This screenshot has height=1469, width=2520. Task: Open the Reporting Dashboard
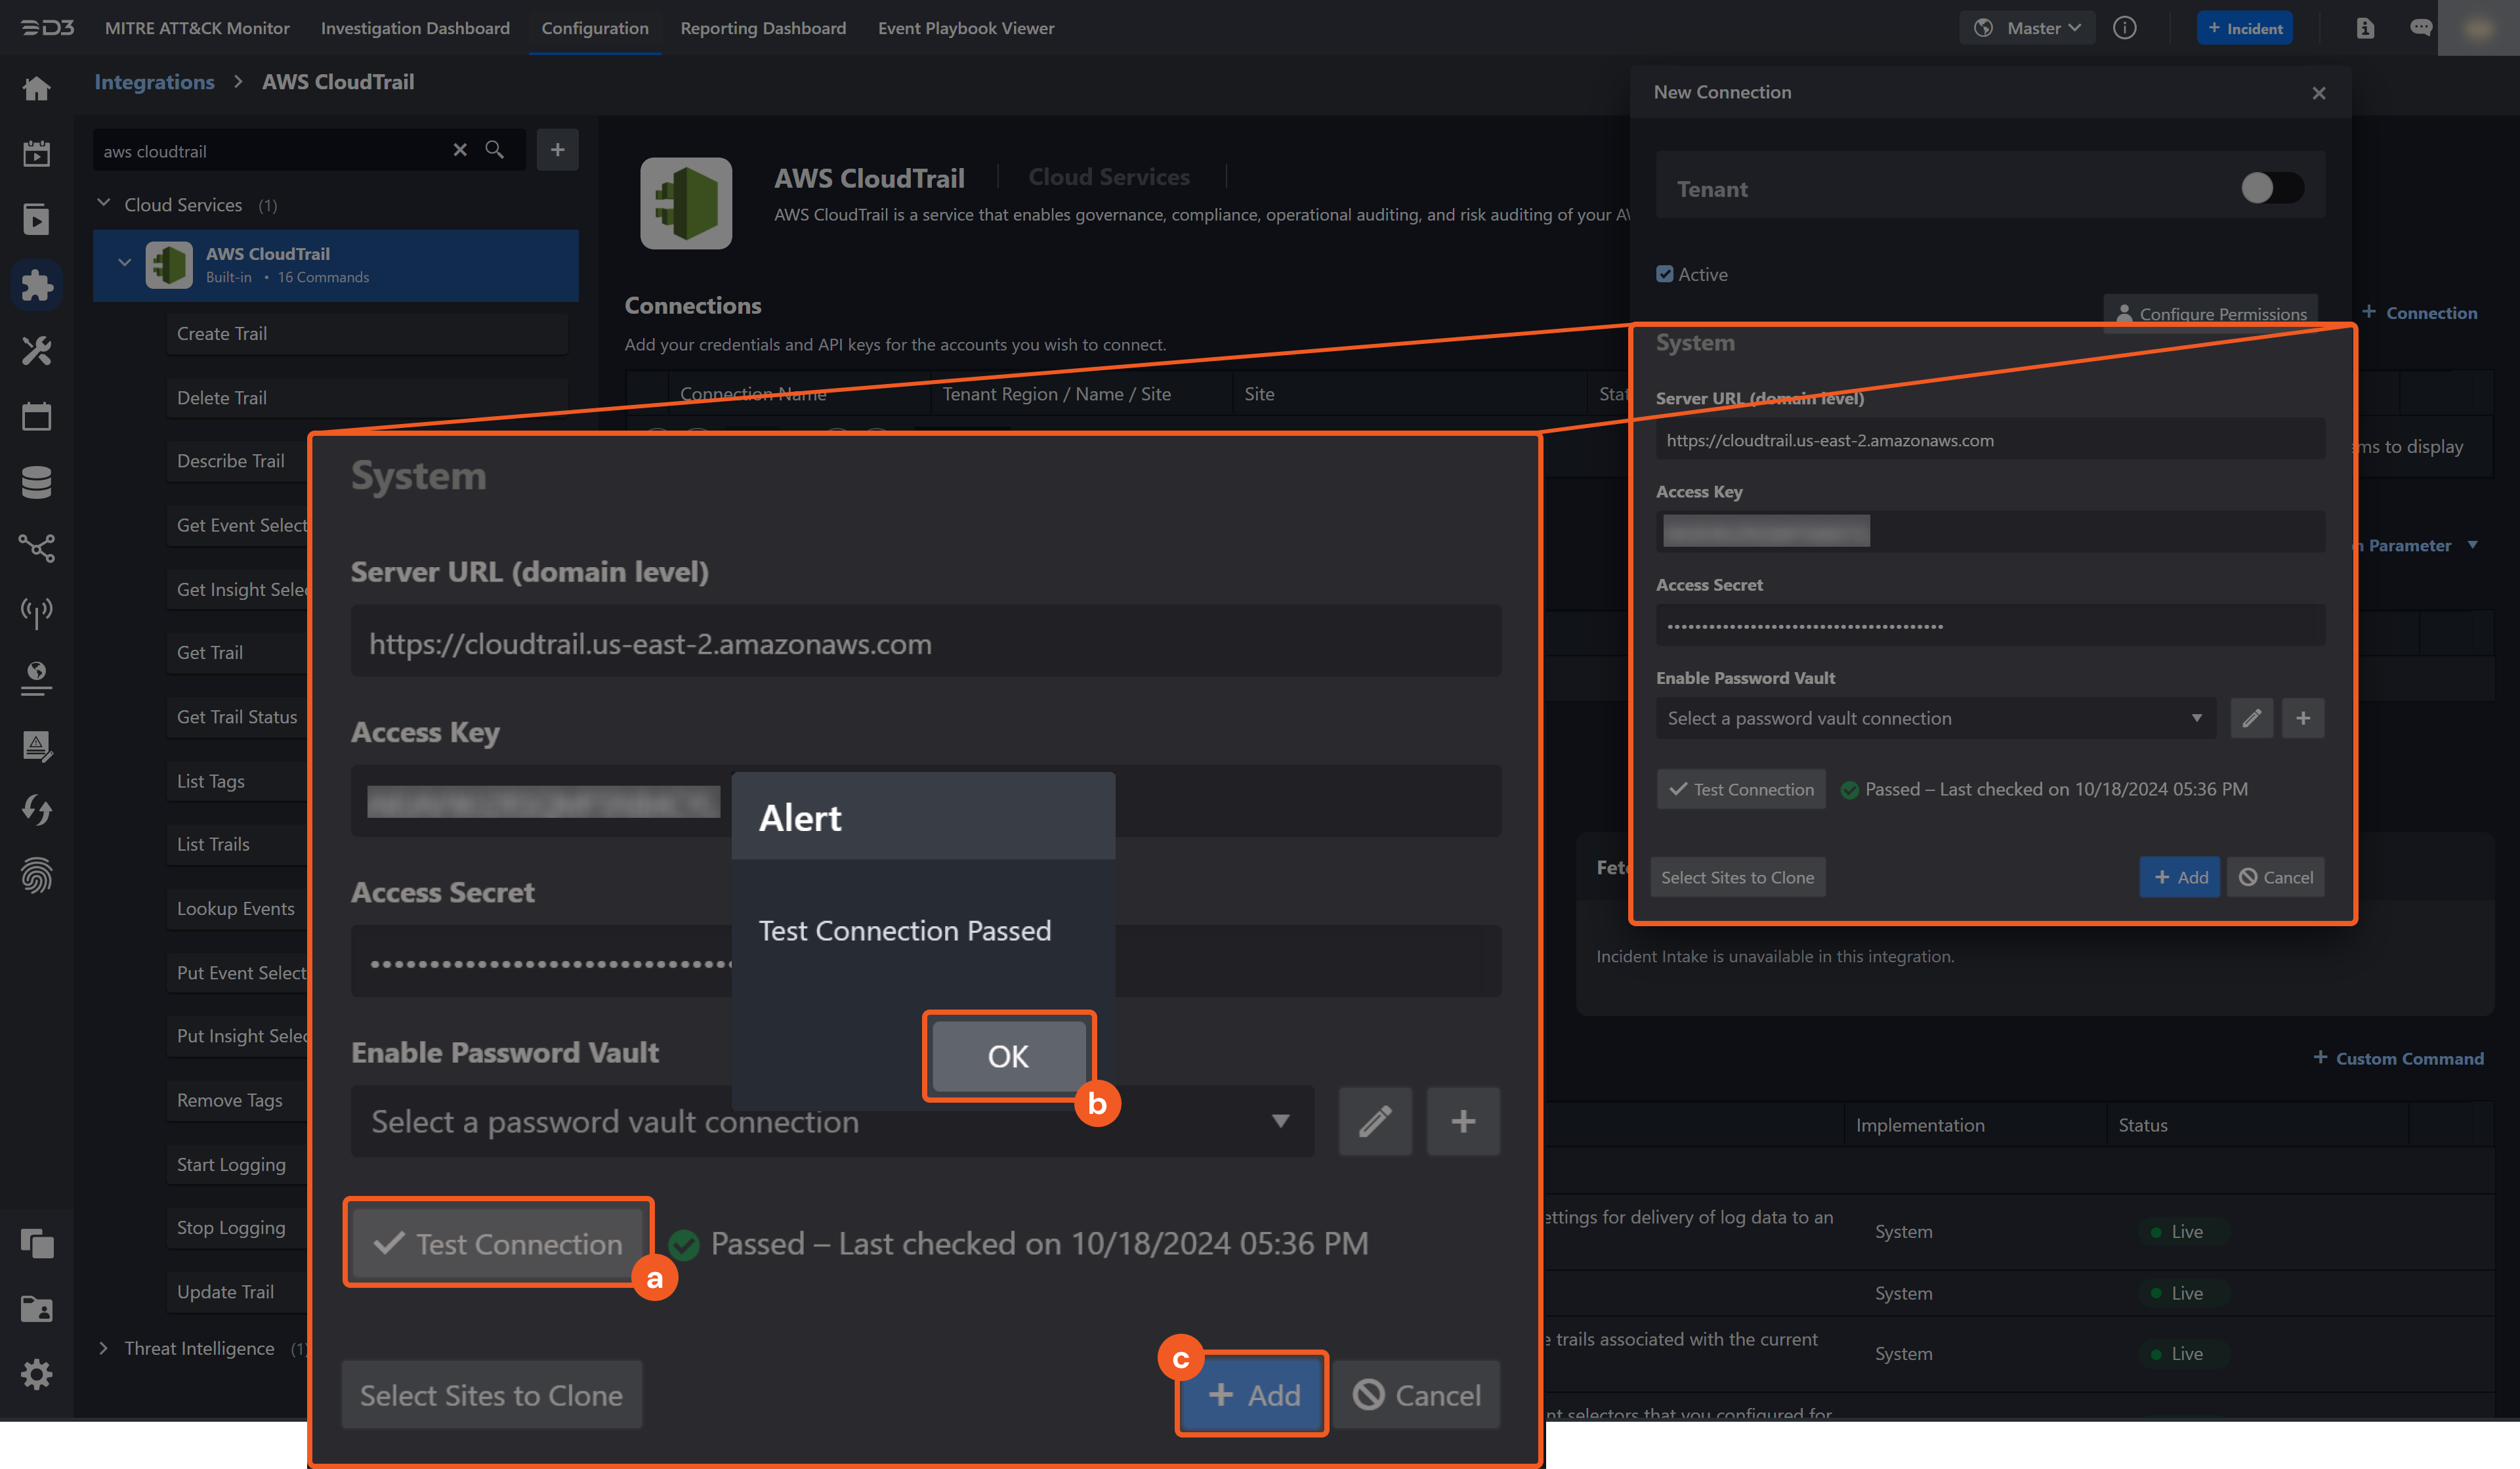tap(763, 28)
